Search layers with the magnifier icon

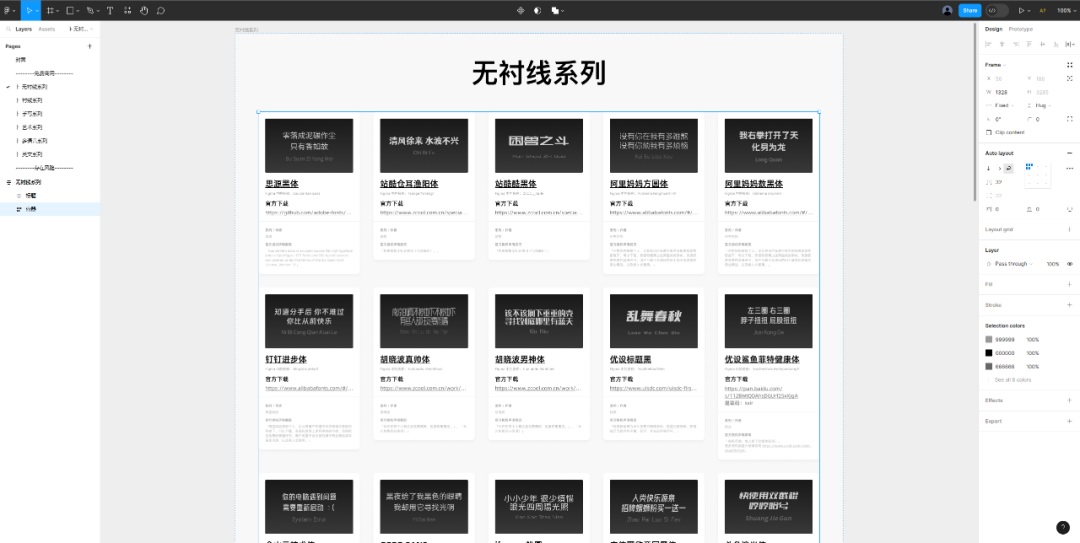tap(7, 30)
